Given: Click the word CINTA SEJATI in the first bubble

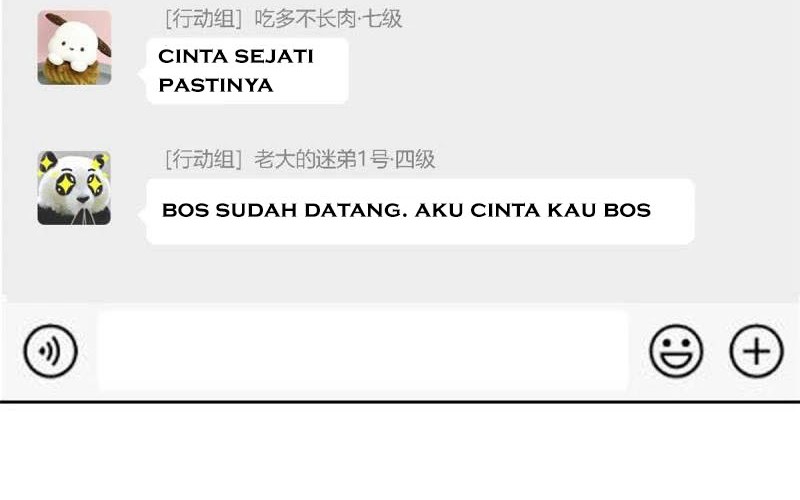Looking at the screenshot, I should pyautogui.click(x=236, y=56).
